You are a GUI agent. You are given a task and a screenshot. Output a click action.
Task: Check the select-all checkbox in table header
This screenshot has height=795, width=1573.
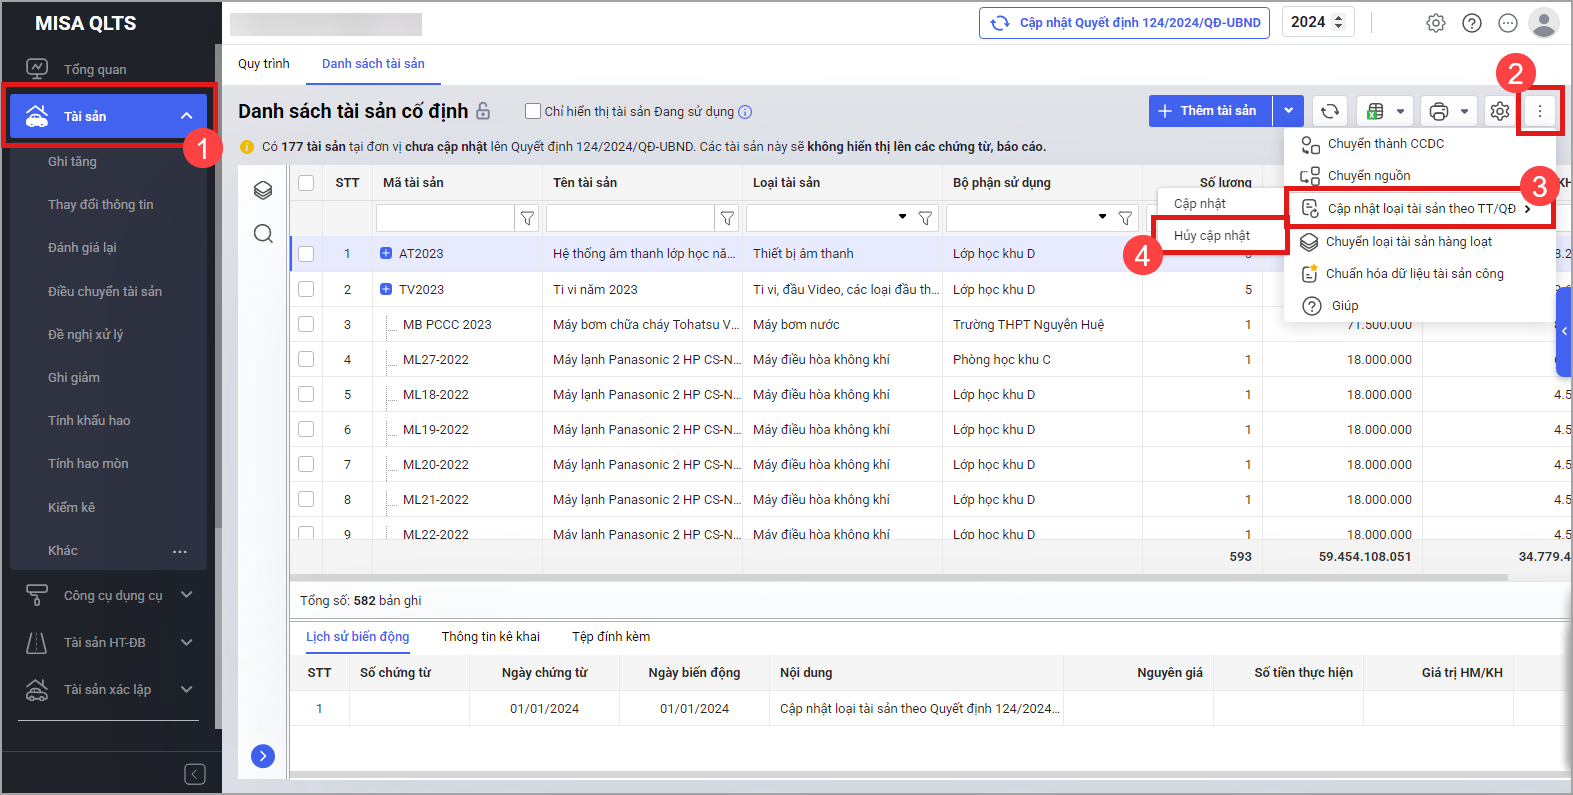coord(306,183)
